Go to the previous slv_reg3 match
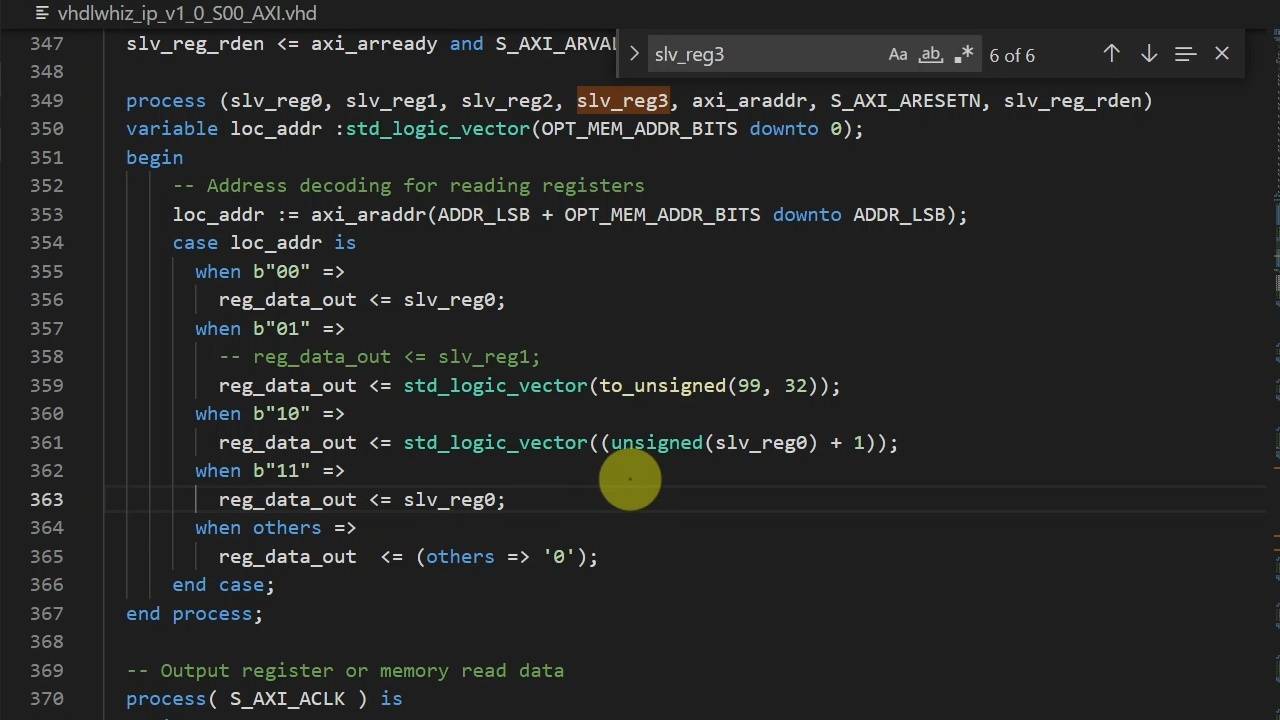This screenshot has height=720, width=1280. tap(1111, 54)
